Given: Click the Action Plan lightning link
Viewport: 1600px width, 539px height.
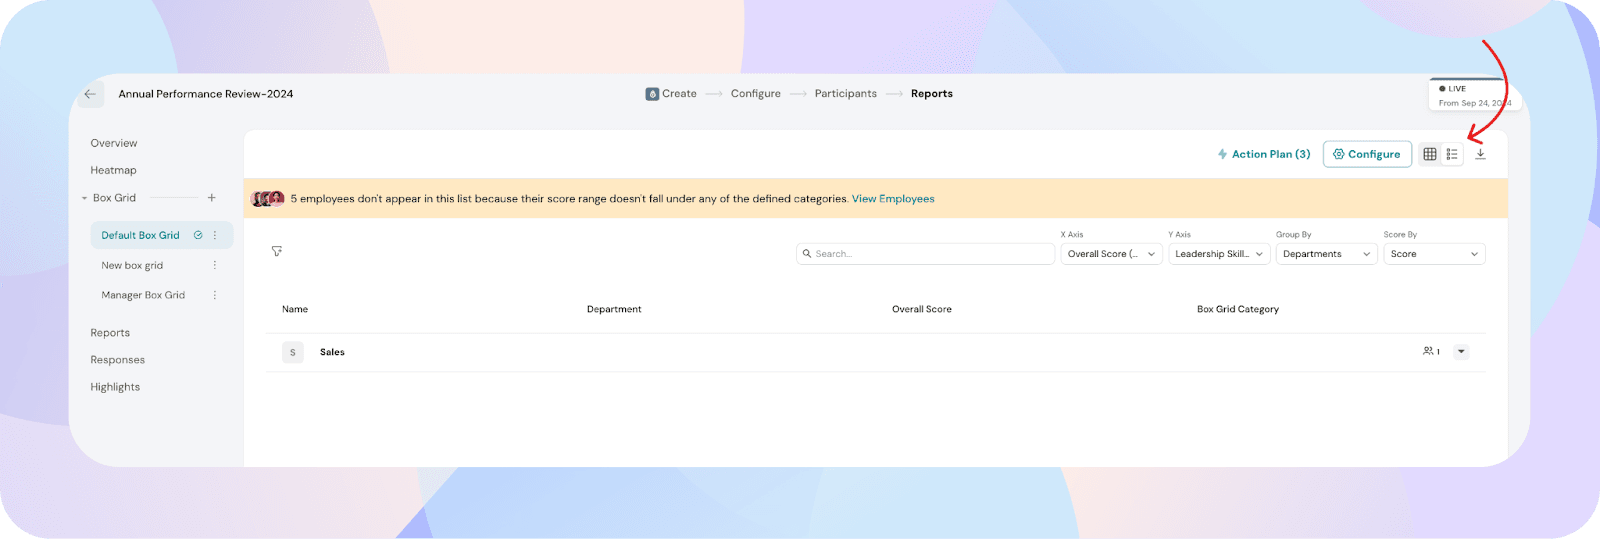Looking at the screenshot, I should [1263, 154].
